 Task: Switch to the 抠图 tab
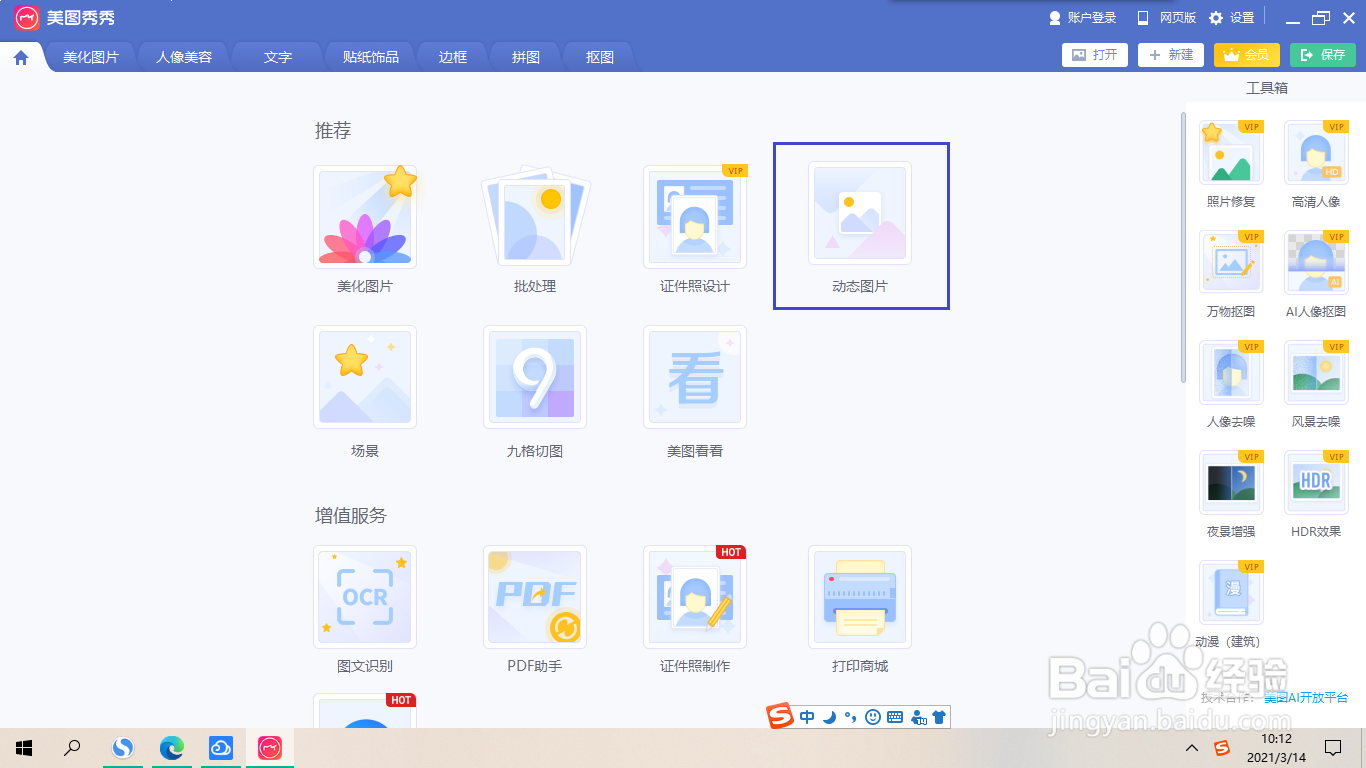coord(600,57)
